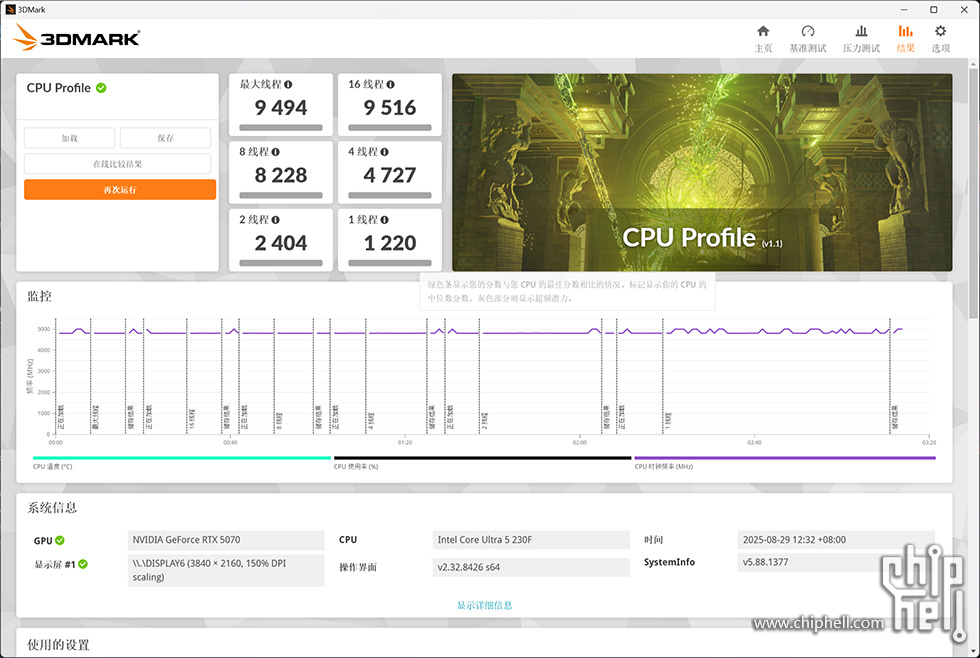Click the 在线比较结果 compare online button
The height and width of the screenshot is (658, 980).
pyautogui.click(x=118, y=164)
